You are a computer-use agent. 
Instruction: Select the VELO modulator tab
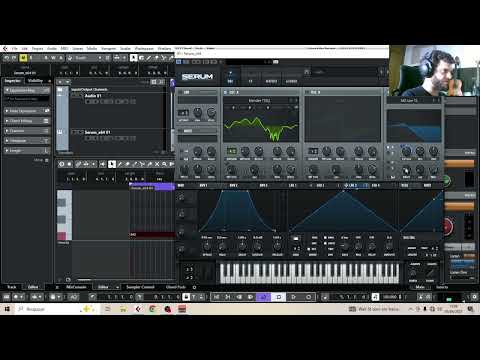(x=405, y=185)
